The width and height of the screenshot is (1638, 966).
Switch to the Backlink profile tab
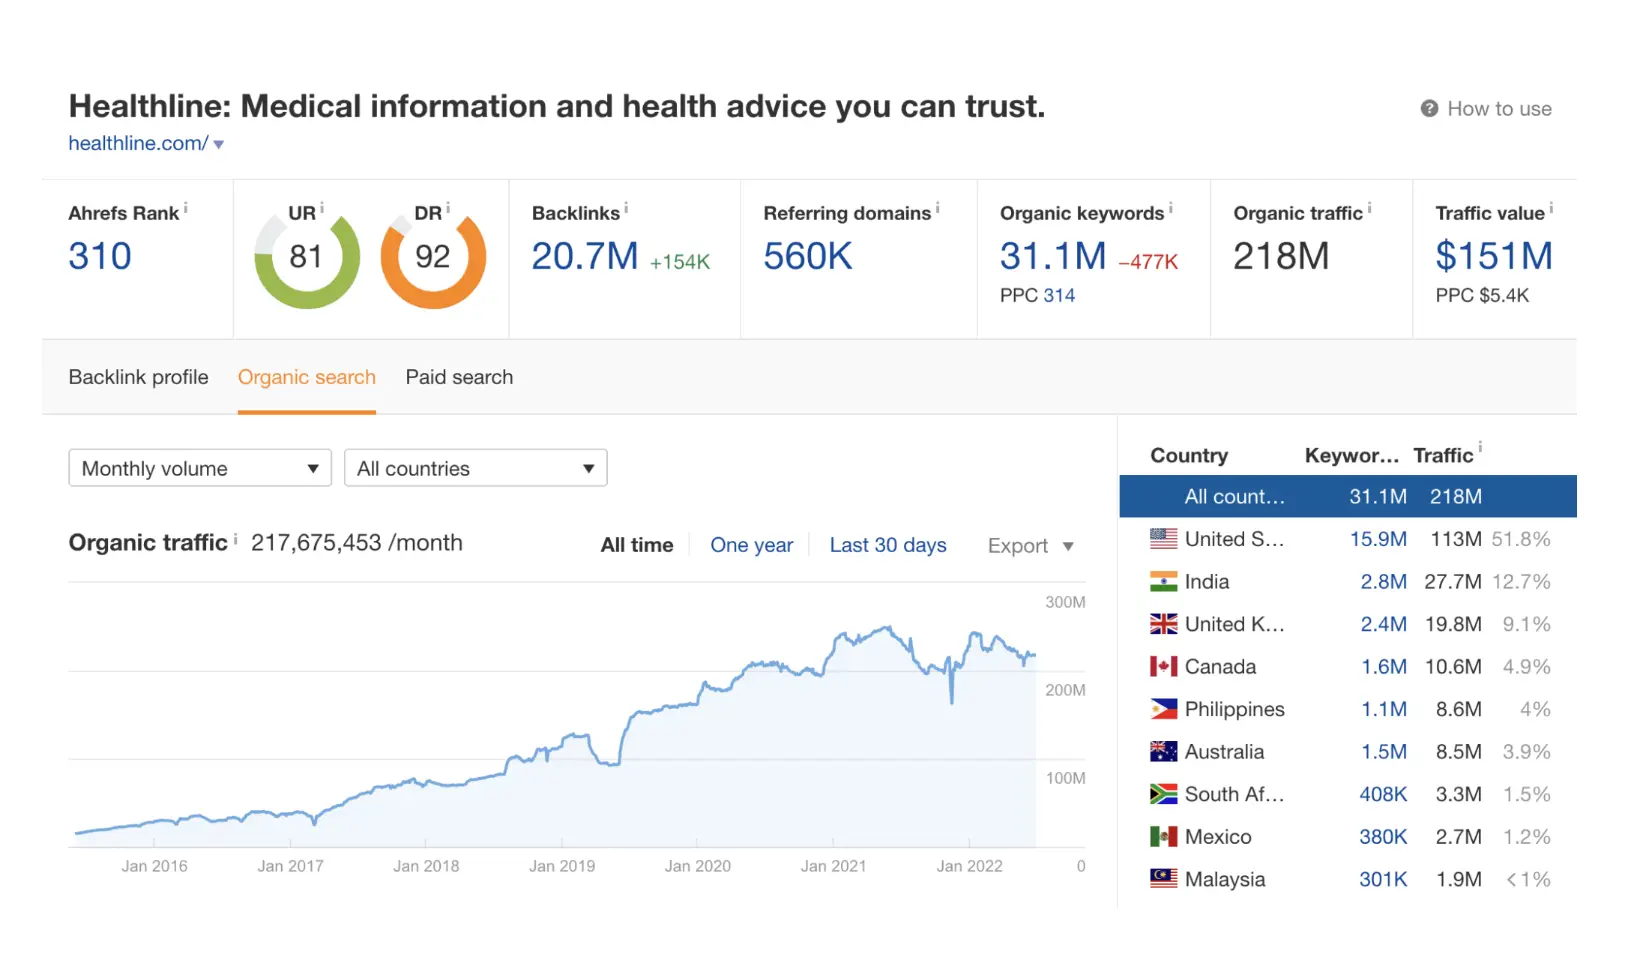139,377
